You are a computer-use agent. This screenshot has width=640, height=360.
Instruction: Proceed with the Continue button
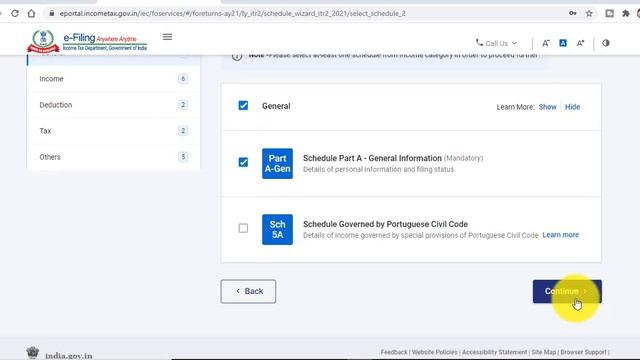pos(567,291)
